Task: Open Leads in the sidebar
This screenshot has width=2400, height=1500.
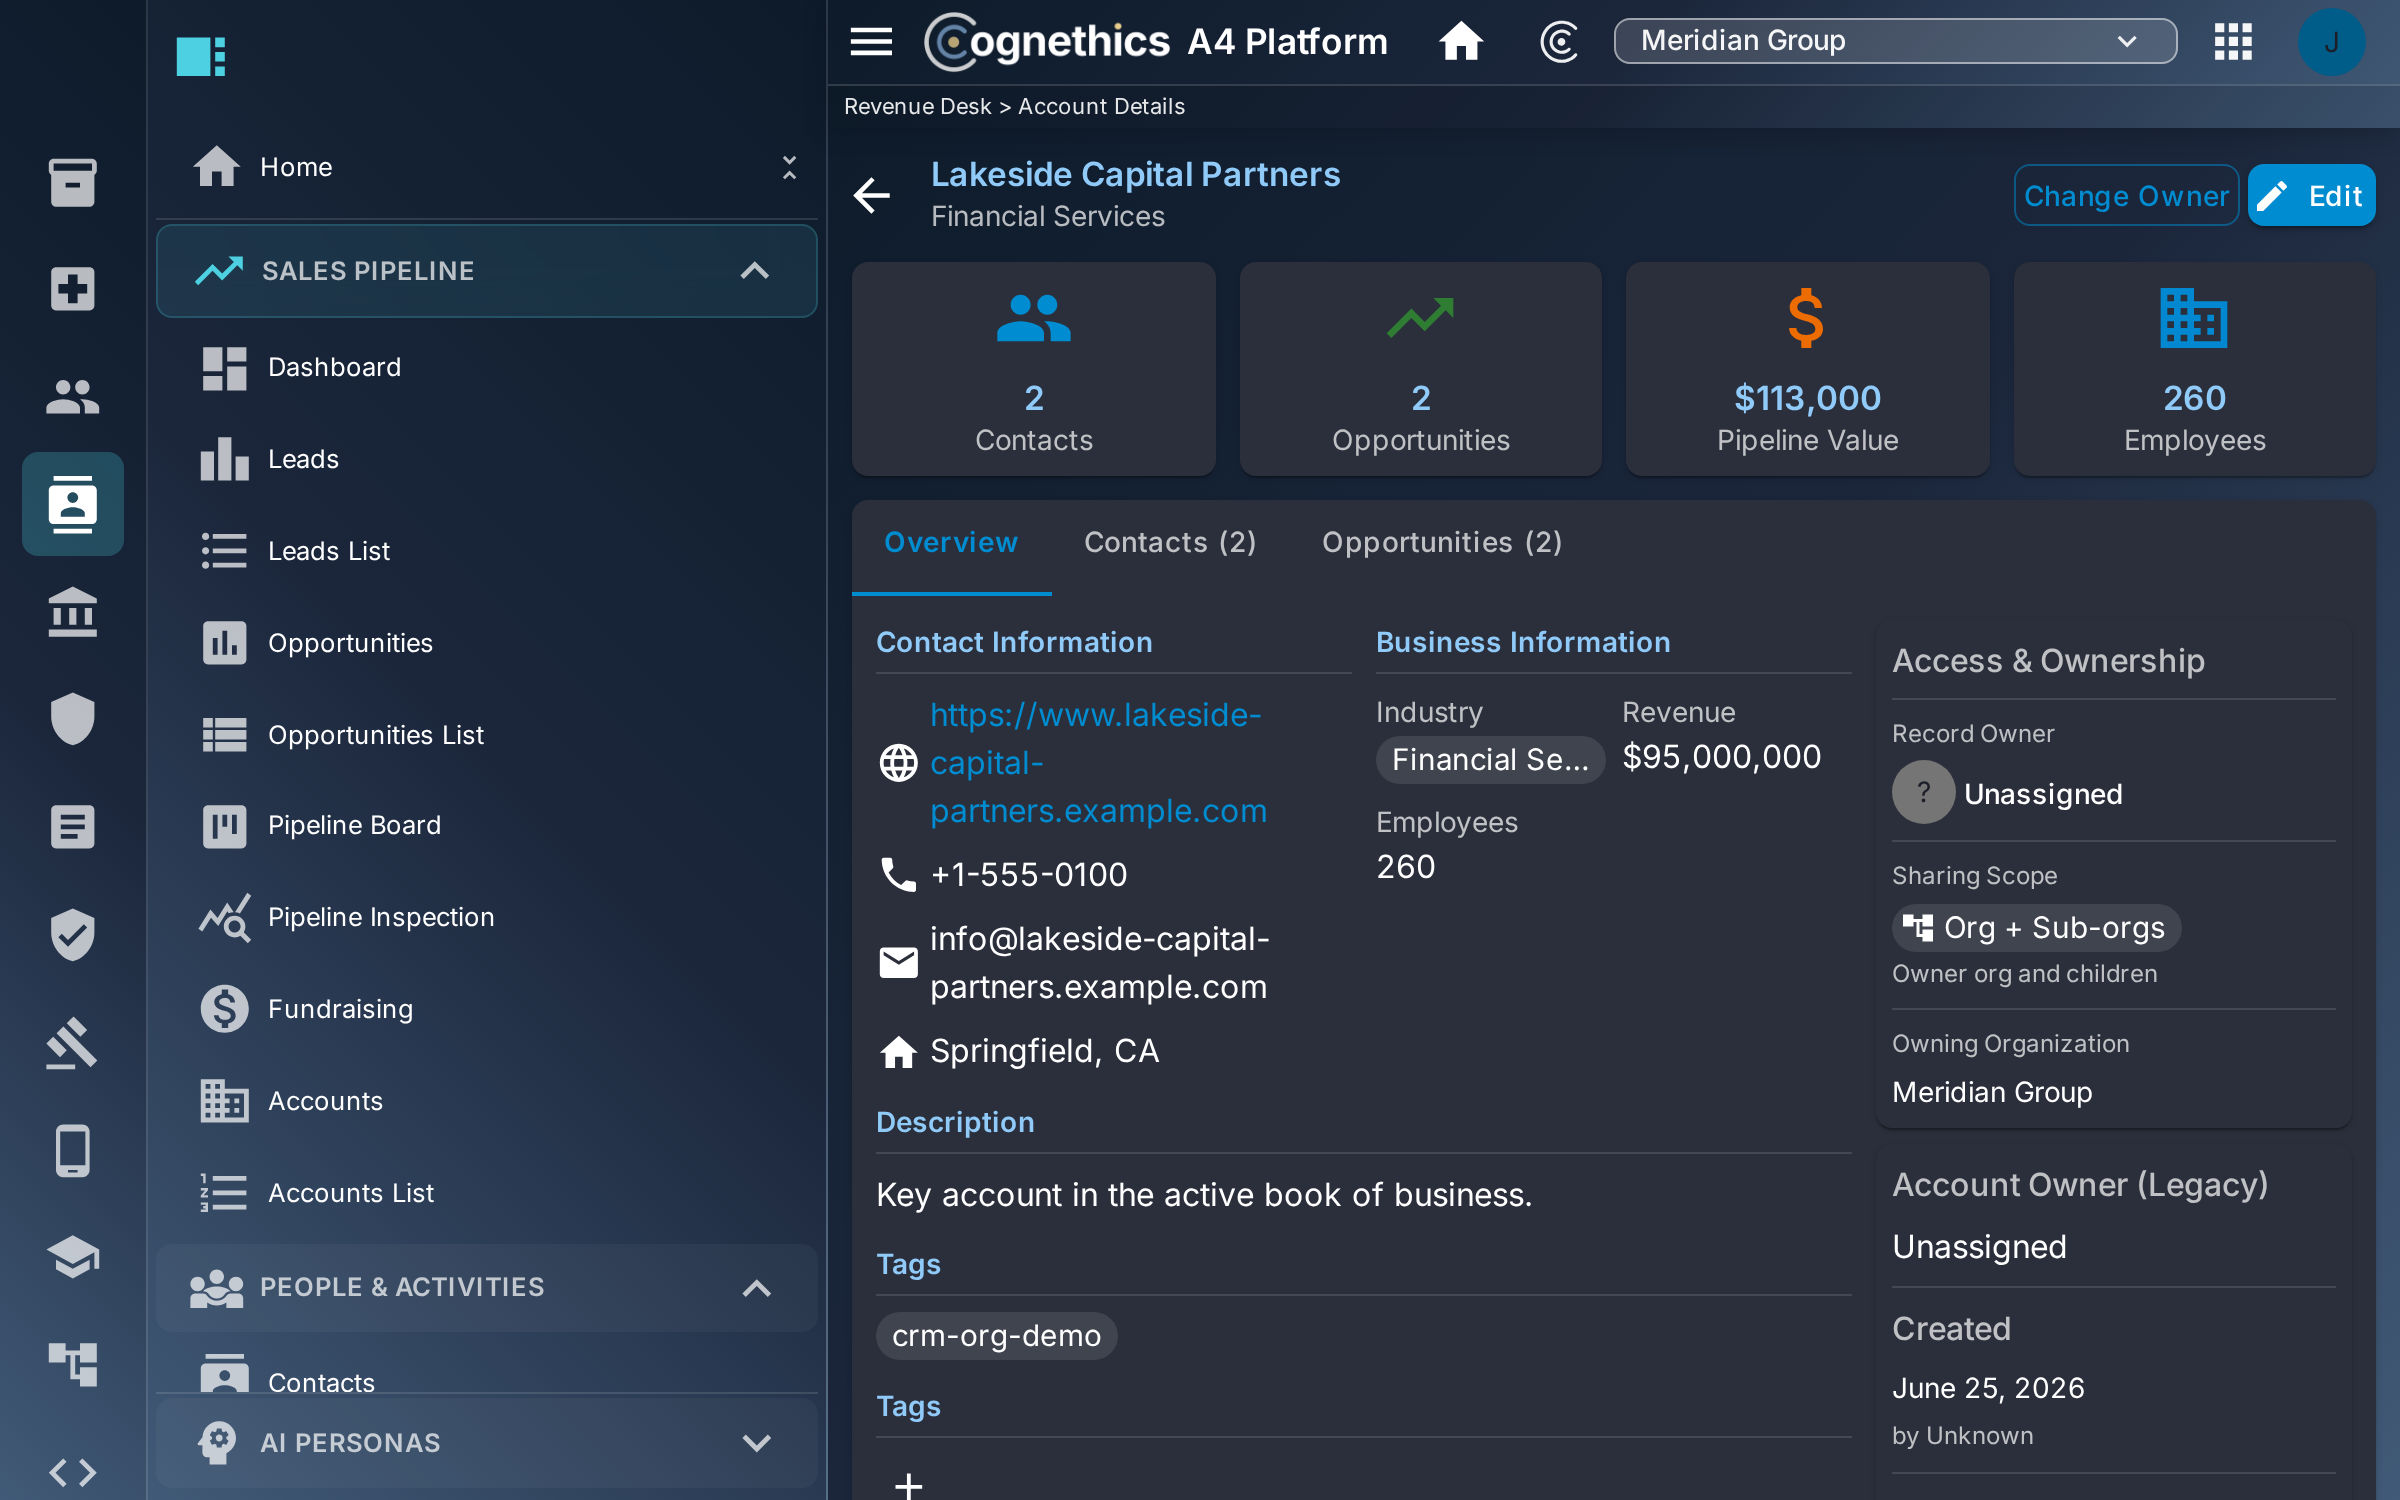Action: click(x=486, y=459)
